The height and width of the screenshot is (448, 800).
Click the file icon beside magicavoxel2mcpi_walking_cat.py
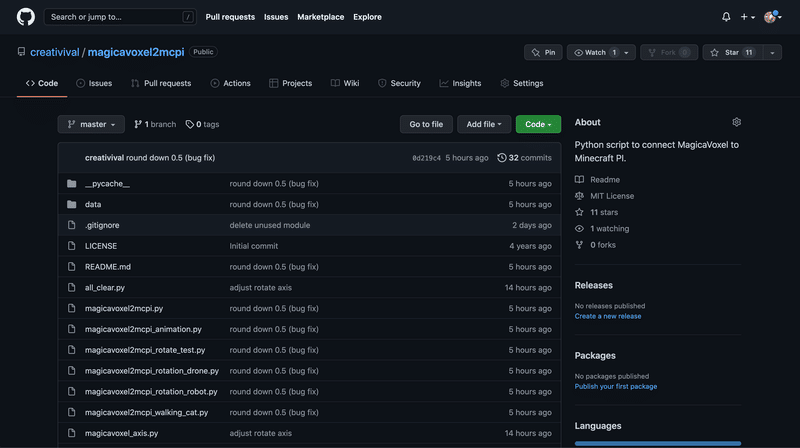click(71, 412)
